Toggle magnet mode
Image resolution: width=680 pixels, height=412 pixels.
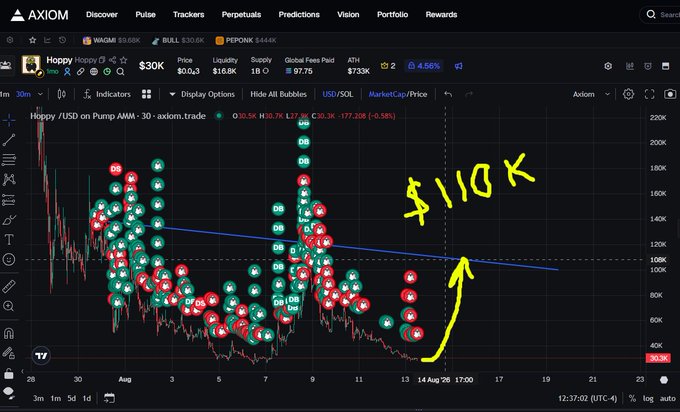click(9, 333)
